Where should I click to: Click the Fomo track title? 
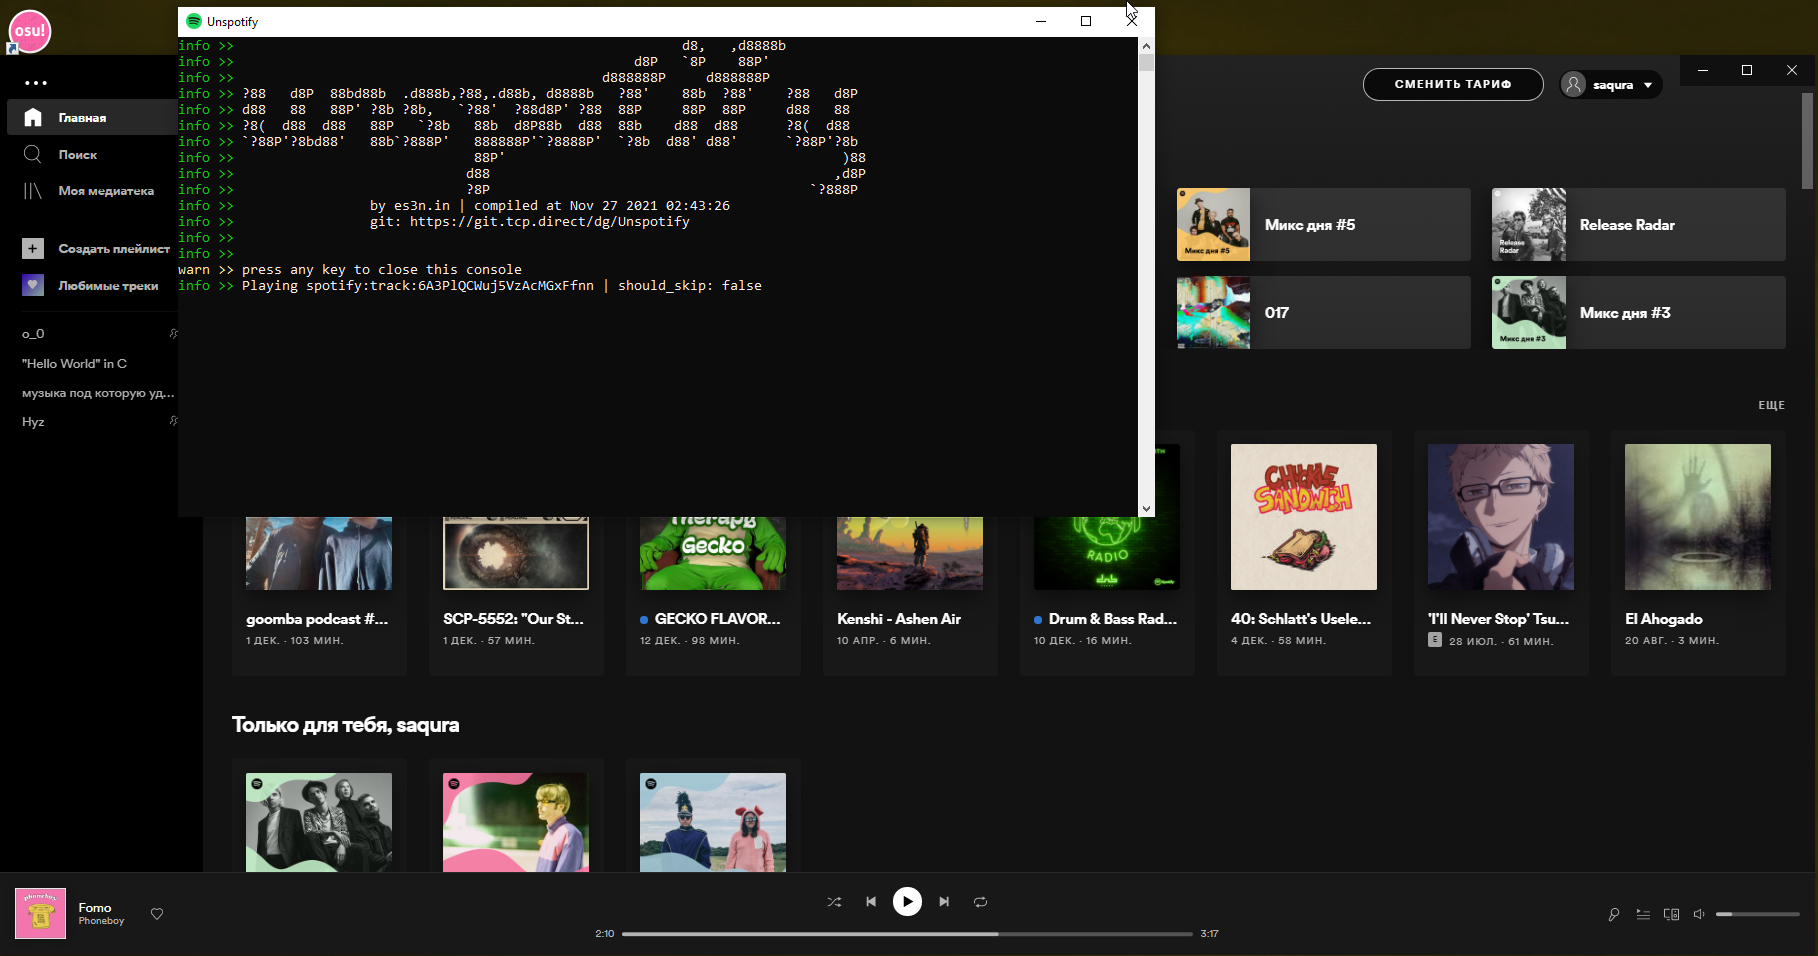95,908
